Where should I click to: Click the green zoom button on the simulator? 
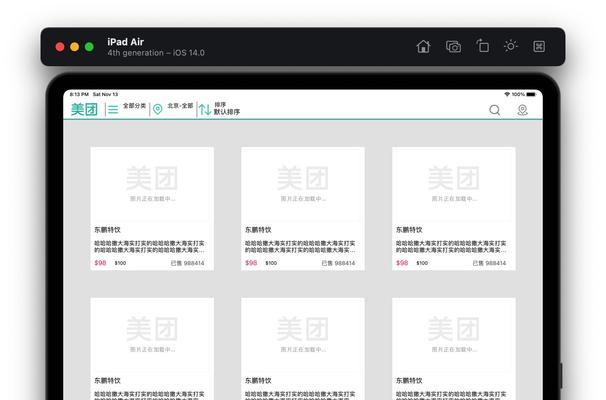pyautogui.click(x=89, y=47)
